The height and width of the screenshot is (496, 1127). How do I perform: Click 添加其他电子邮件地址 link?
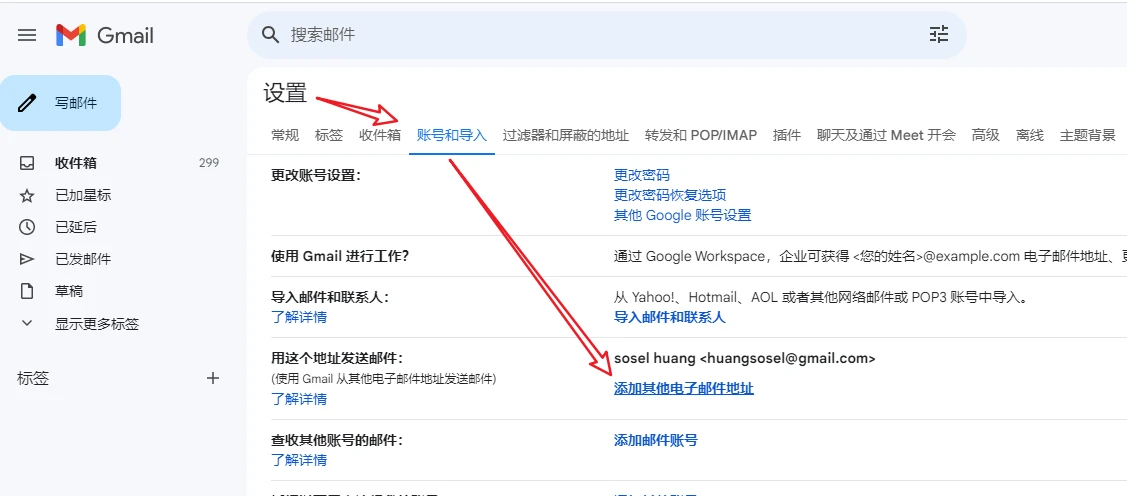(684, 389)
